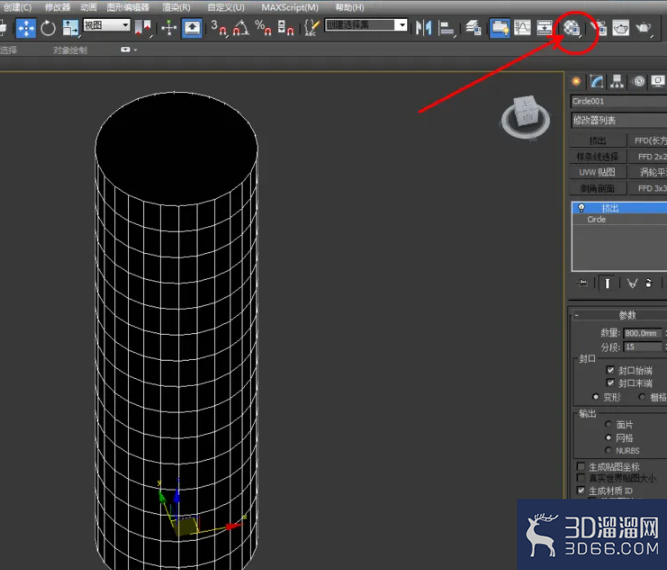Image resolution: width=667 pixels, height=570 pixels.
Task: Open the 帮助(H) menu
Action: [x=350, y=7]
